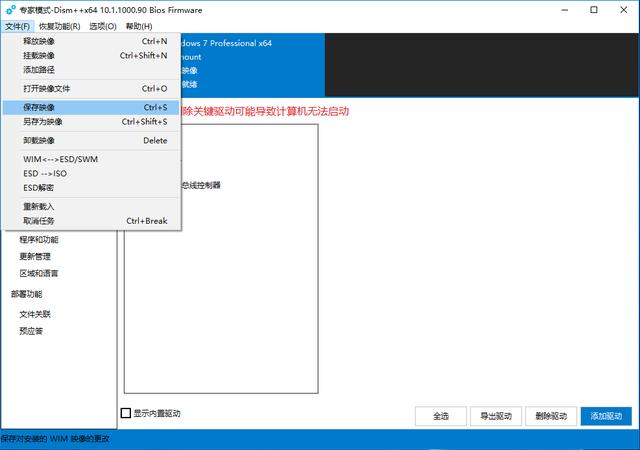
Task: Open 区域和语言 sidebar item
Action: pyautogui.click(x=39, y=273)
